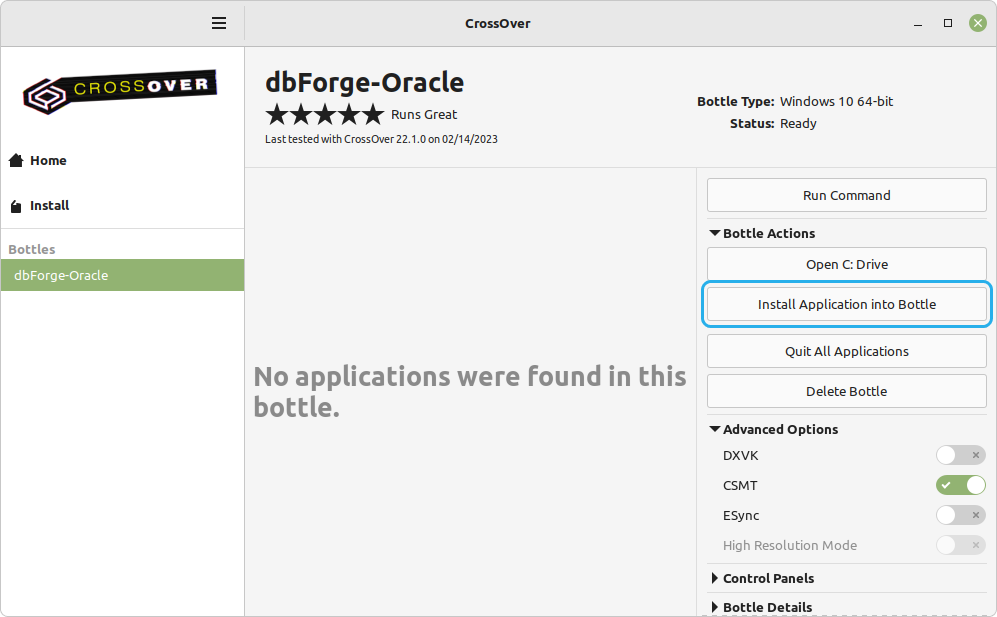Viewport: 997px width, 617px height.
Task: Select the dbForge-Oracle bottle
Action: pos(122,275)
